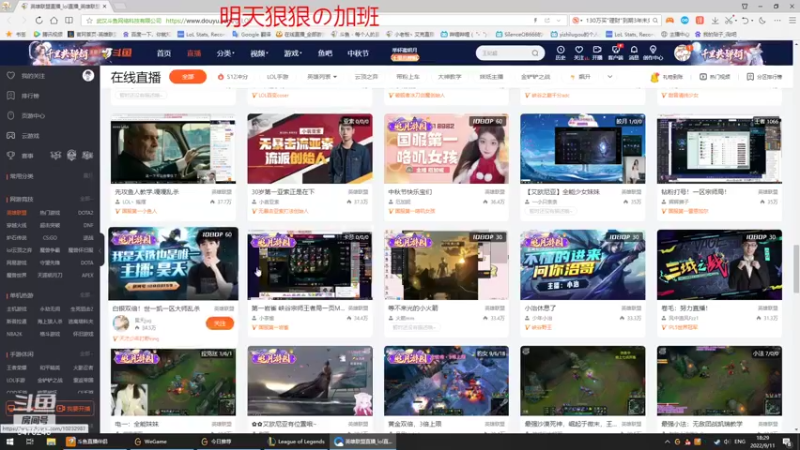Expand 视频 dropdown in navigation

pos(259,53)
